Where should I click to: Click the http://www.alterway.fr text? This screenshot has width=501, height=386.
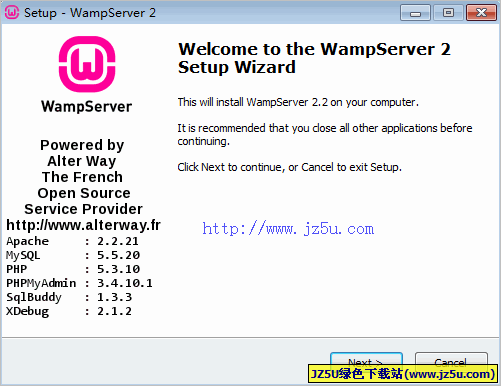pyautogui.click(x=83, y=225)
